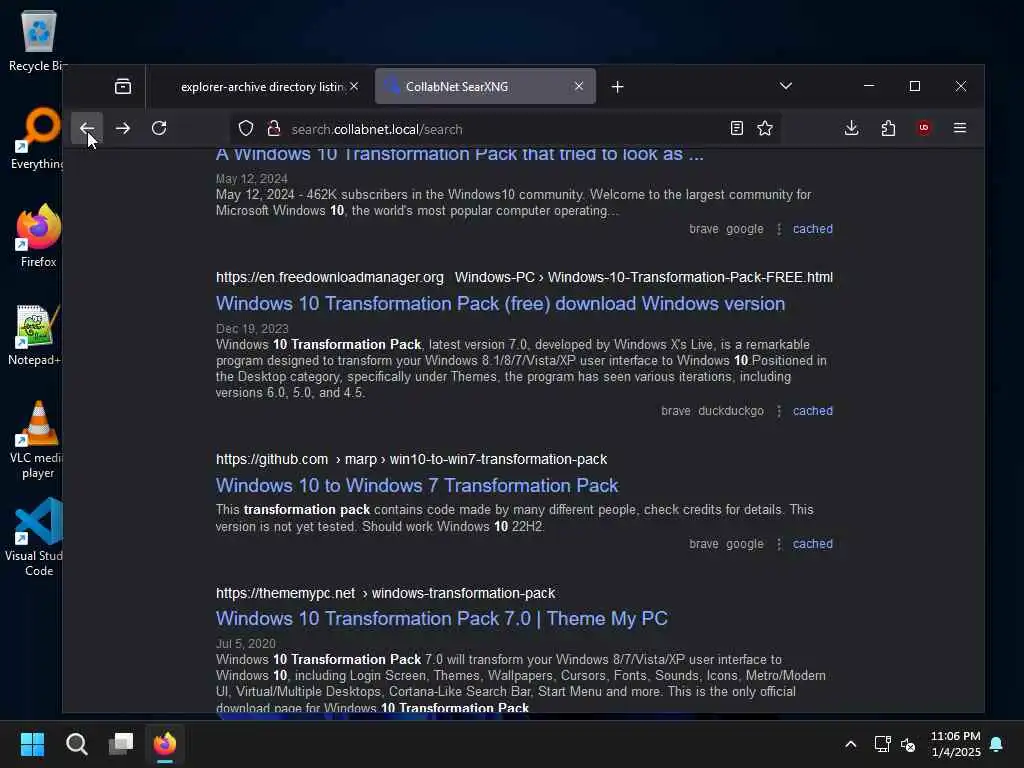Viewport: 1024px width, 768px height.
Task: Open the Everything search desktop shortcut
Action: (x=39, y=138)
